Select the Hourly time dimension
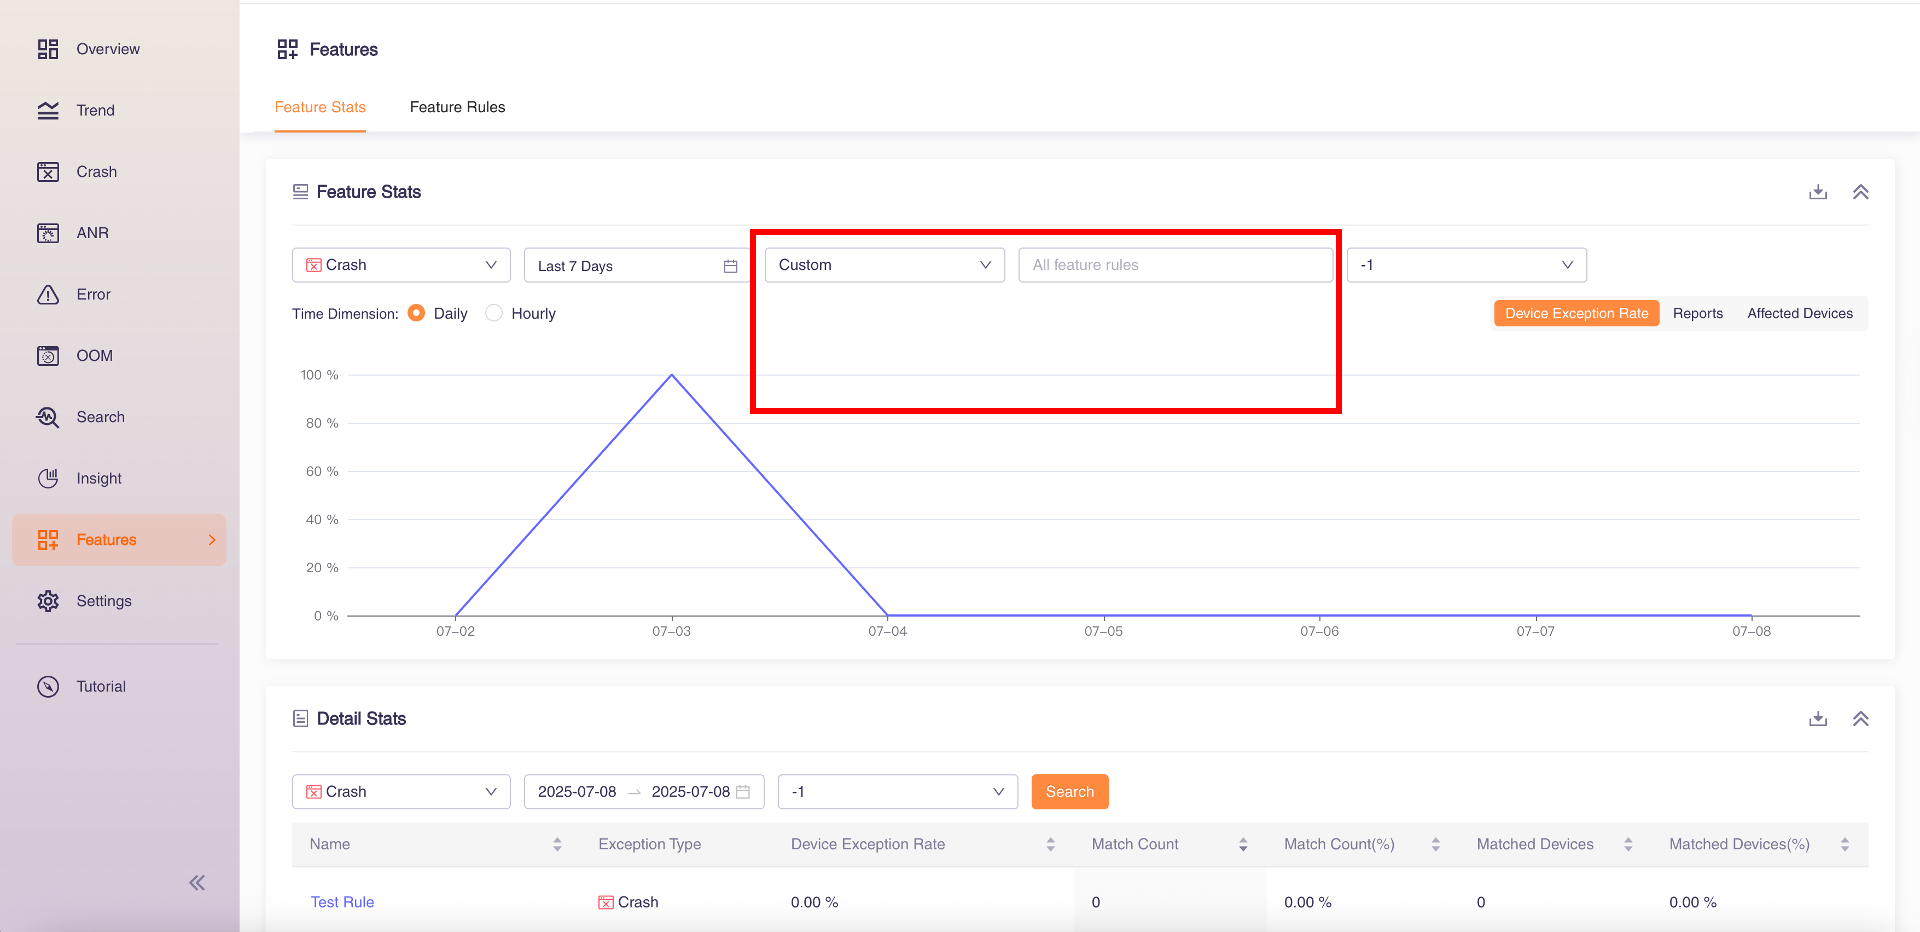This screenshot has height=932, width=1920. pyautogui.click(x=494, y=313)
